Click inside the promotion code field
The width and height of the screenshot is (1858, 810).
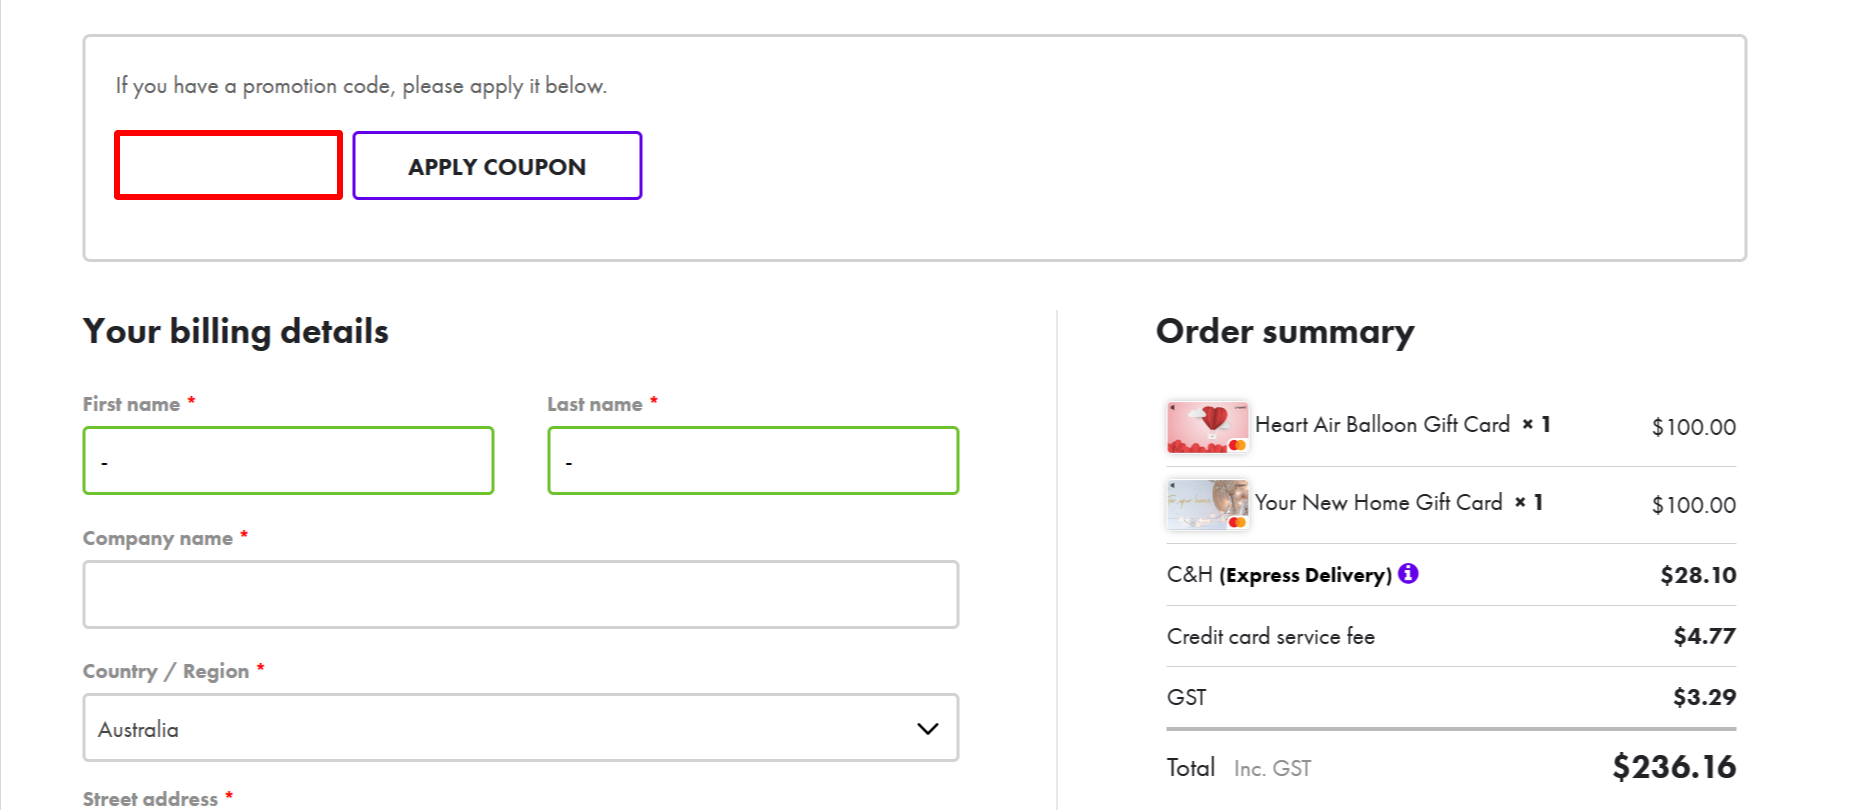point(227,165)
